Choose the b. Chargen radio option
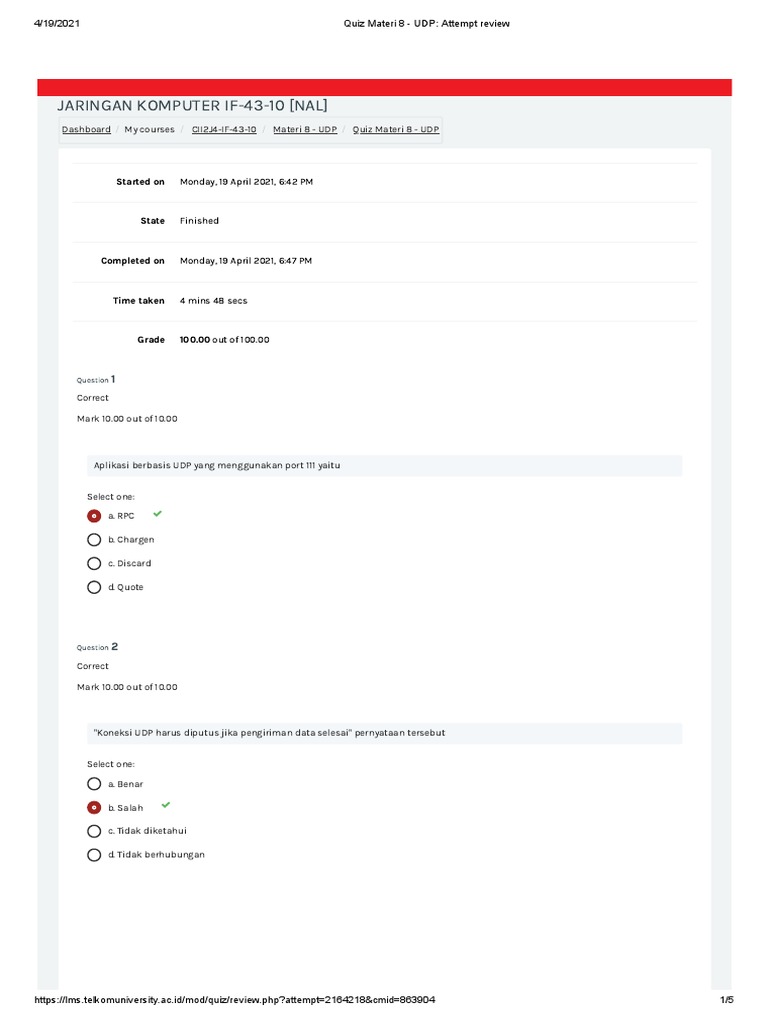This screenshot has height=1024, width=768. (x=94, y=540)
